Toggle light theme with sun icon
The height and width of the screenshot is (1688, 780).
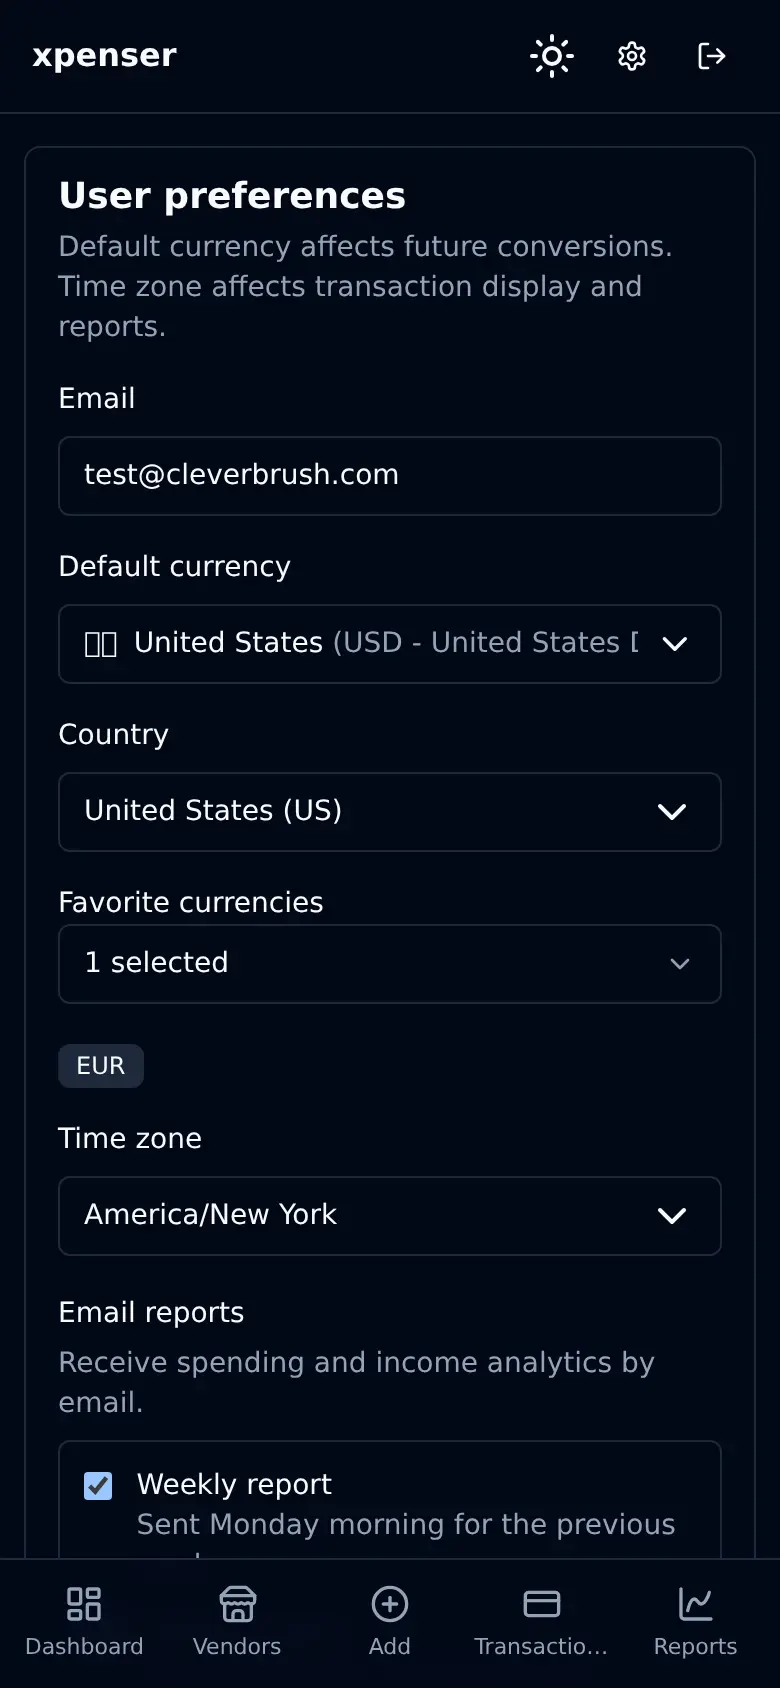coord(552,56)
